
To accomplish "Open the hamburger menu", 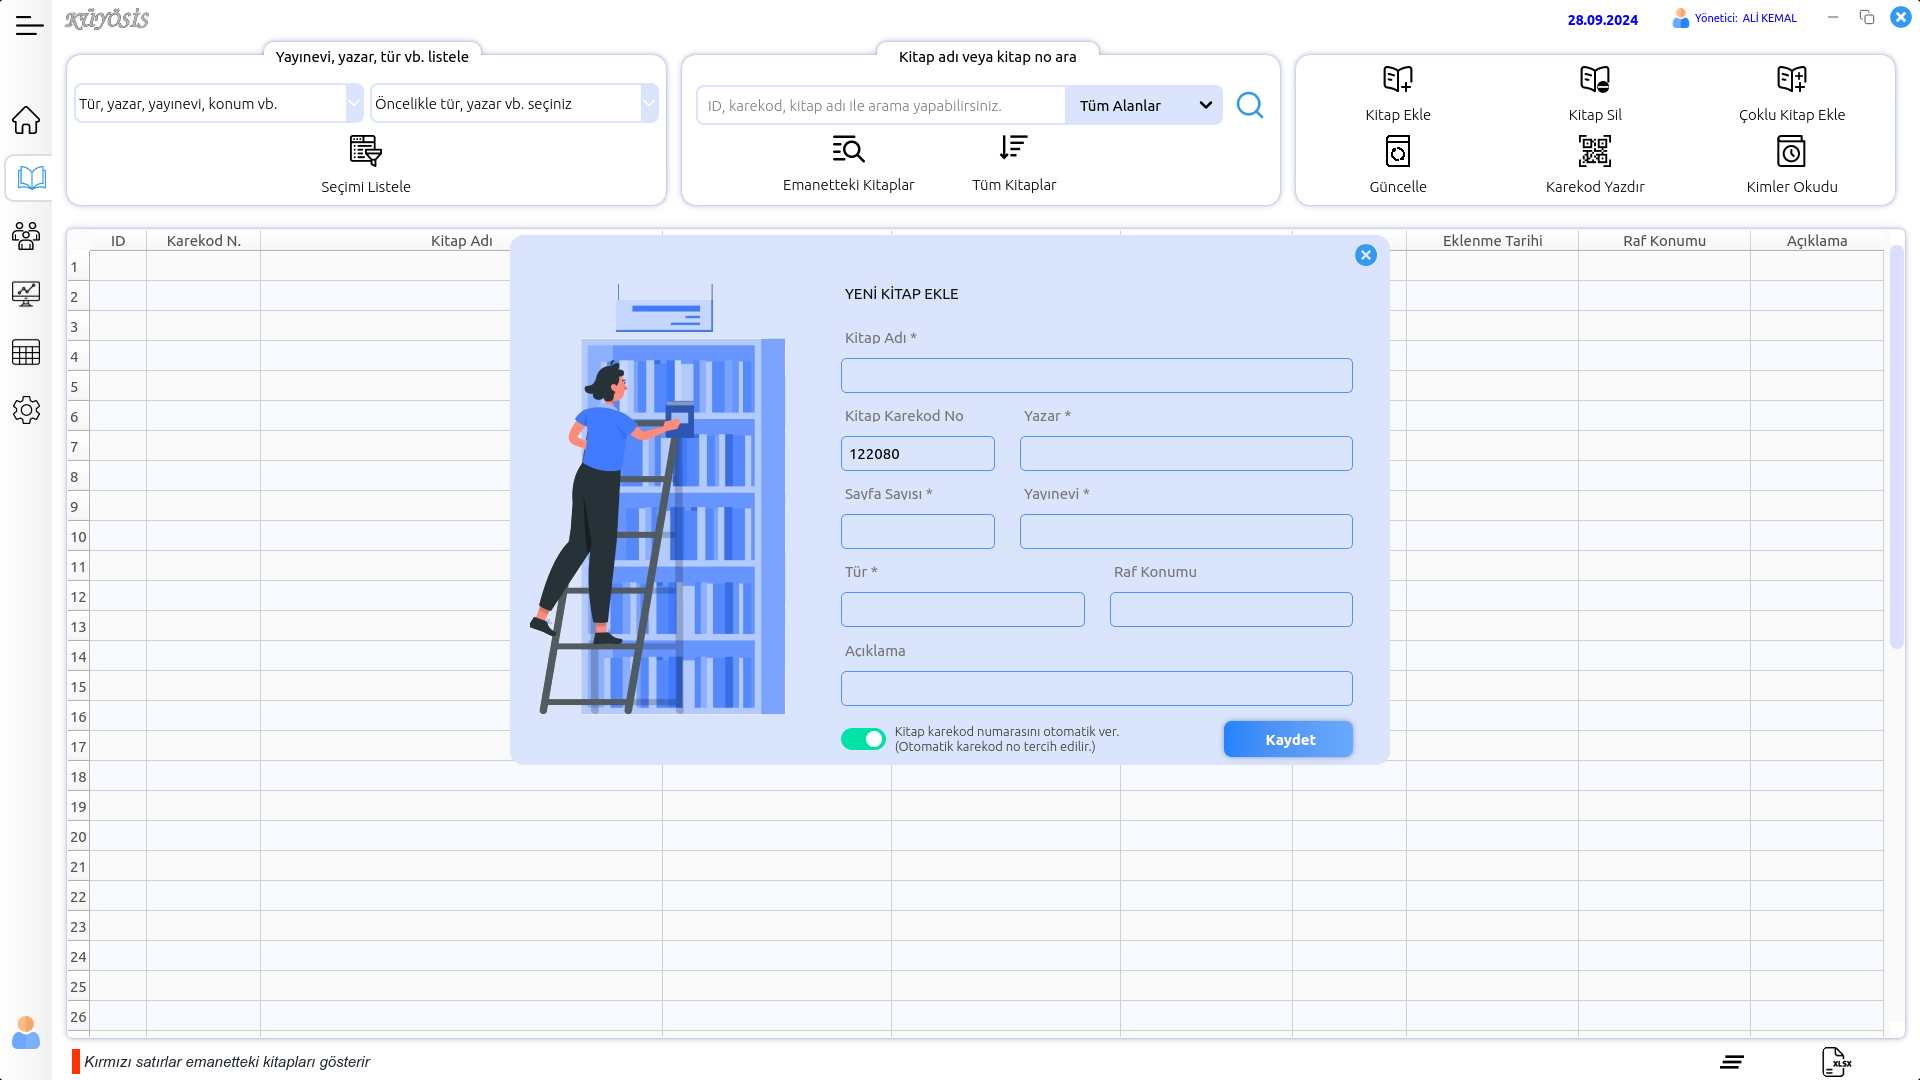I will point(29,26).
